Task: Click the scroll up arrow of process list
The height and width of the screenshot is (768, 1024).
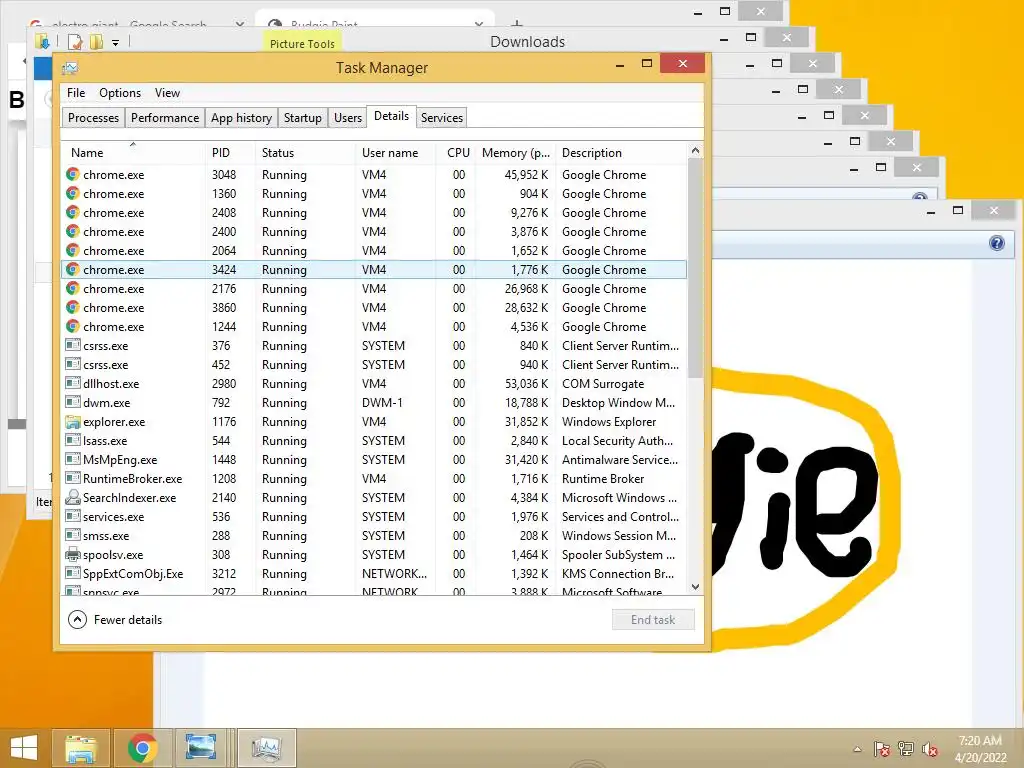Action: click(x=696, y=151)
